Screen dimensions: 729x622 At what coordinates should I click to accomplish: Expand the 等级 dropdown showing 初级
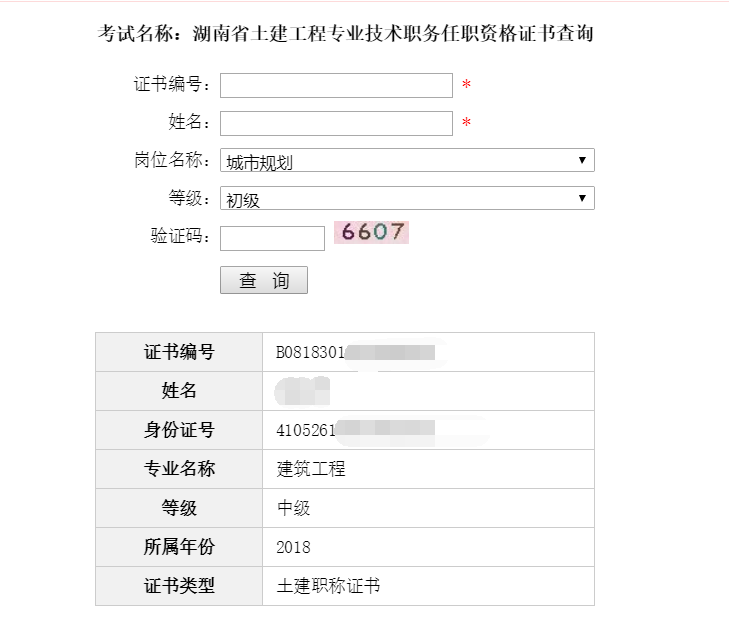click(407, 199)
